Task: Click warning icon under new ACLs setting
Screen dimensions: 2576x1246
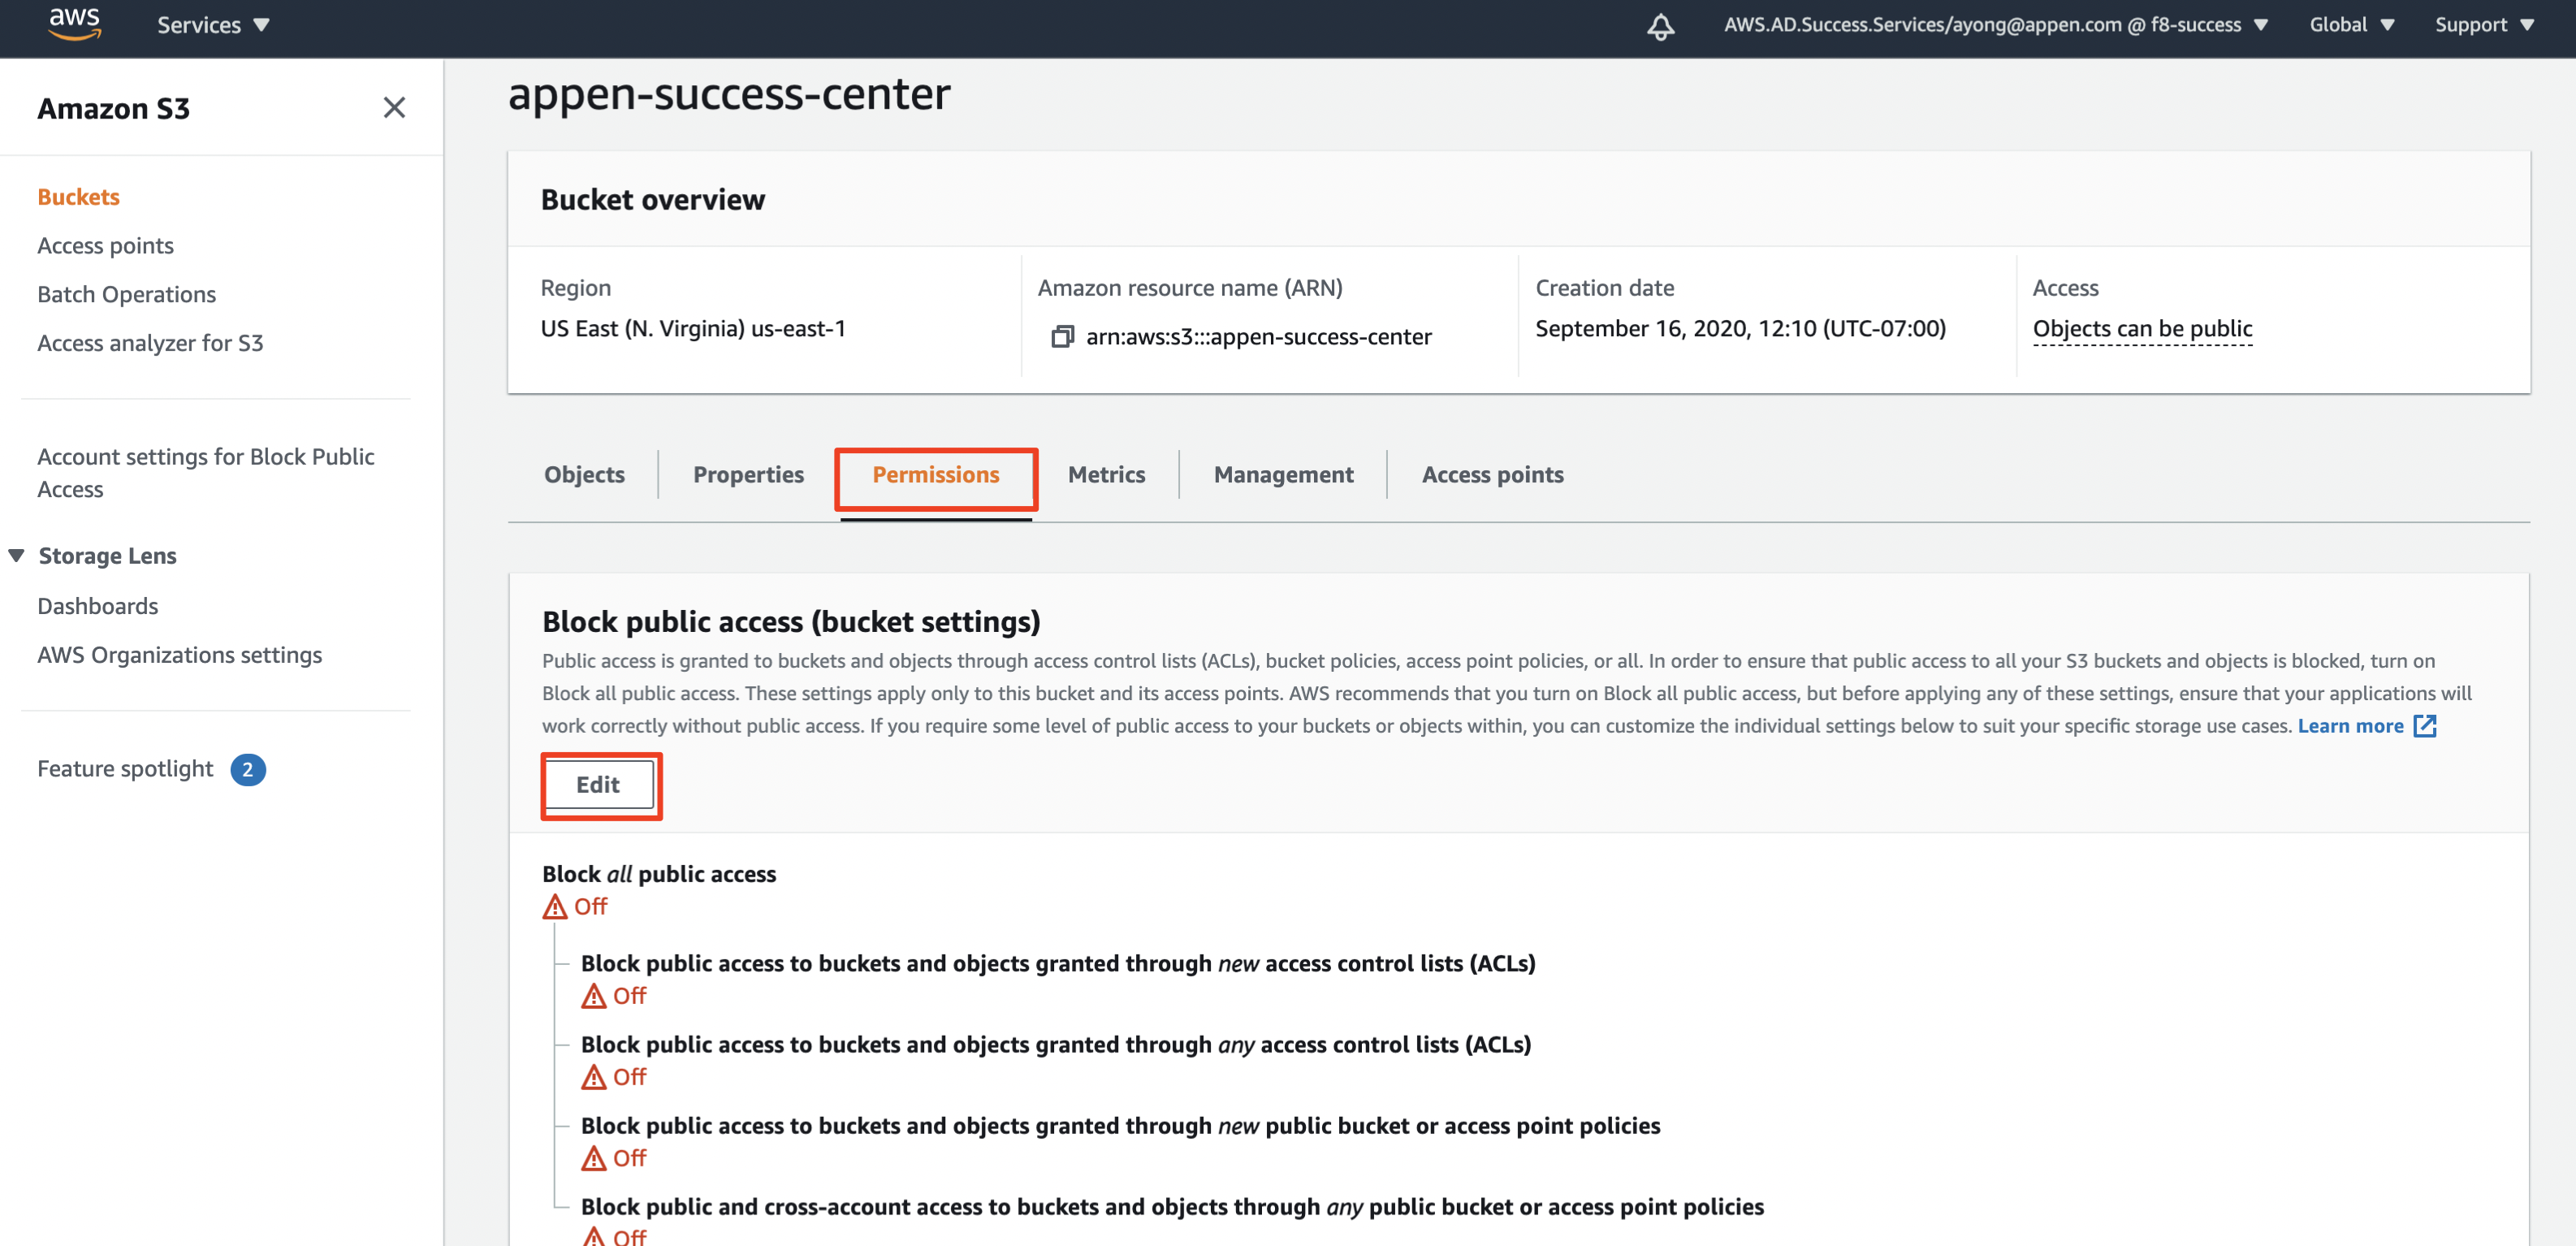Action: [594, 996]
